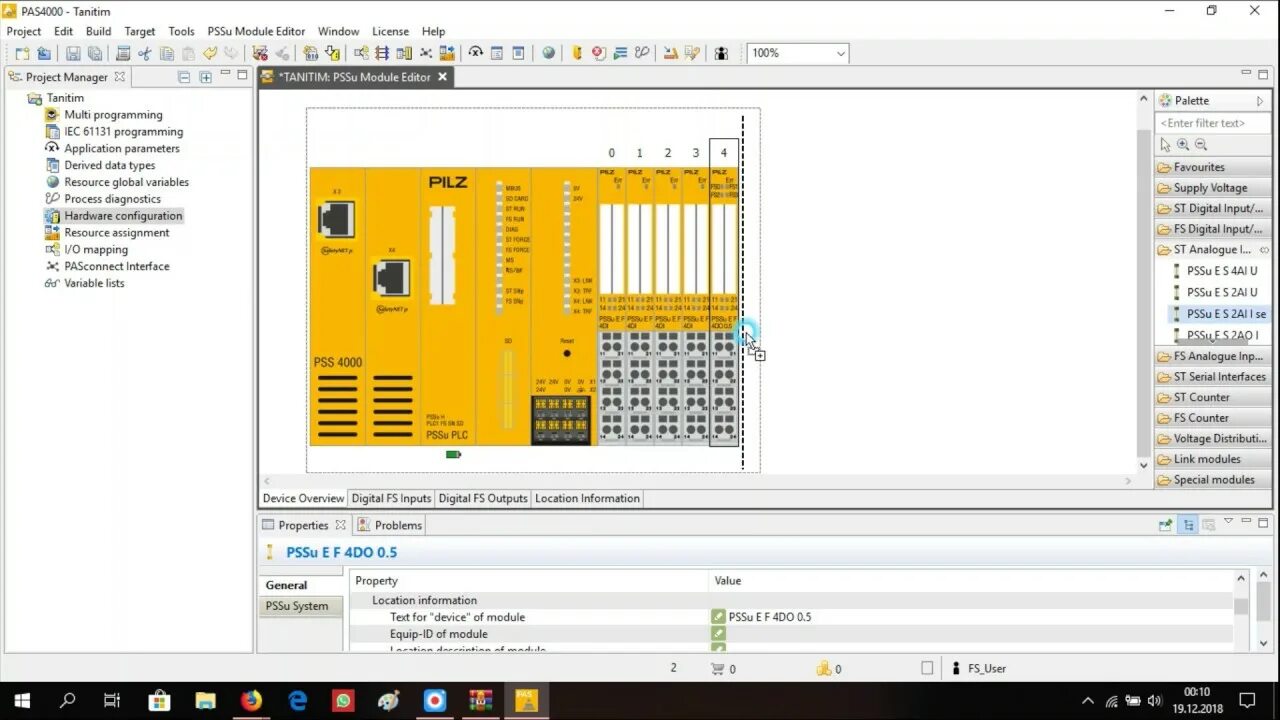1280x720 pixels.
Task: Open the Properties view menu triangle
Action: pos(1229,521)
